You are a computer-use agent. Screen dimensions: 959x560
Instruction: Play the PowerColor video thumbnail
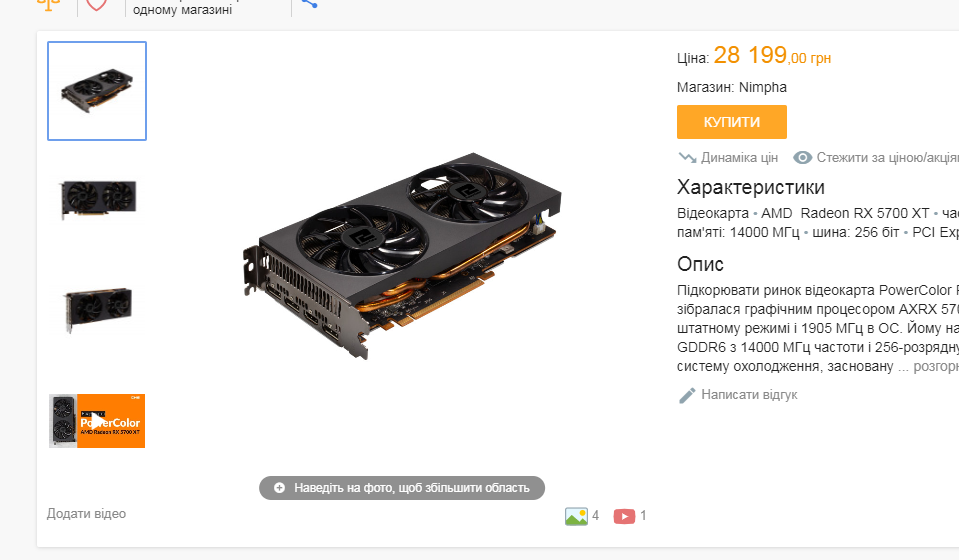97,421
